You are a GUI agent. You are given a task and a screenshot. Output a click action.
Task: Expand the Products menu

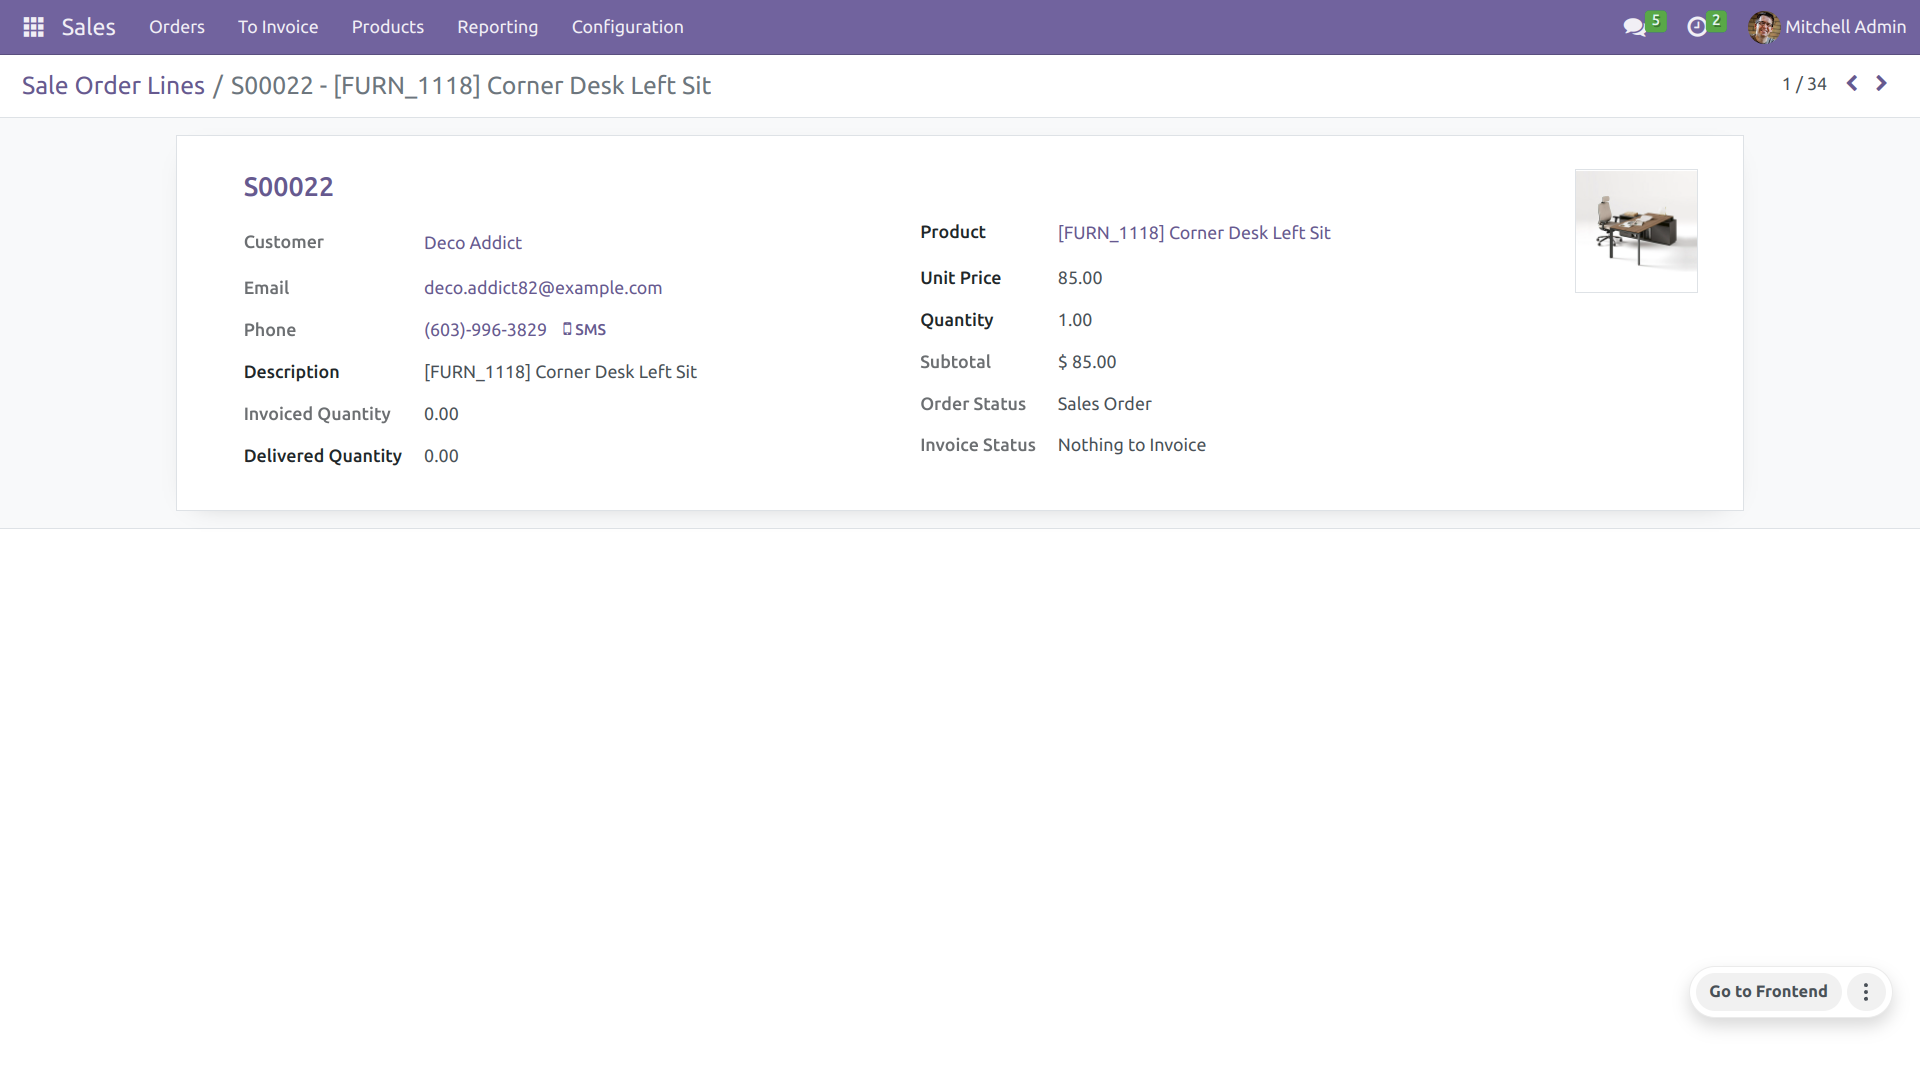[387, 27]
